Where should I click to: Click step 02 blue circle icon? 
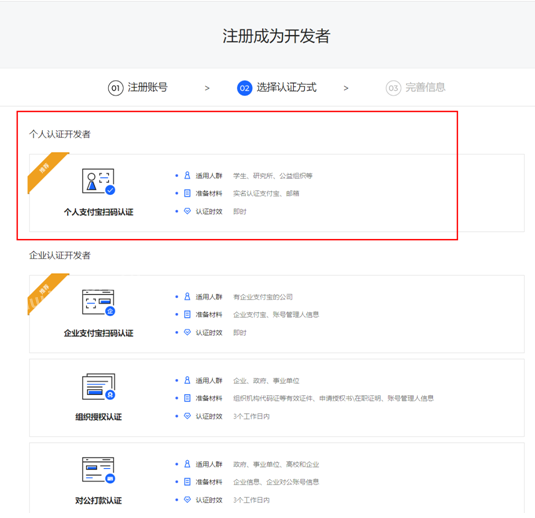244,88
